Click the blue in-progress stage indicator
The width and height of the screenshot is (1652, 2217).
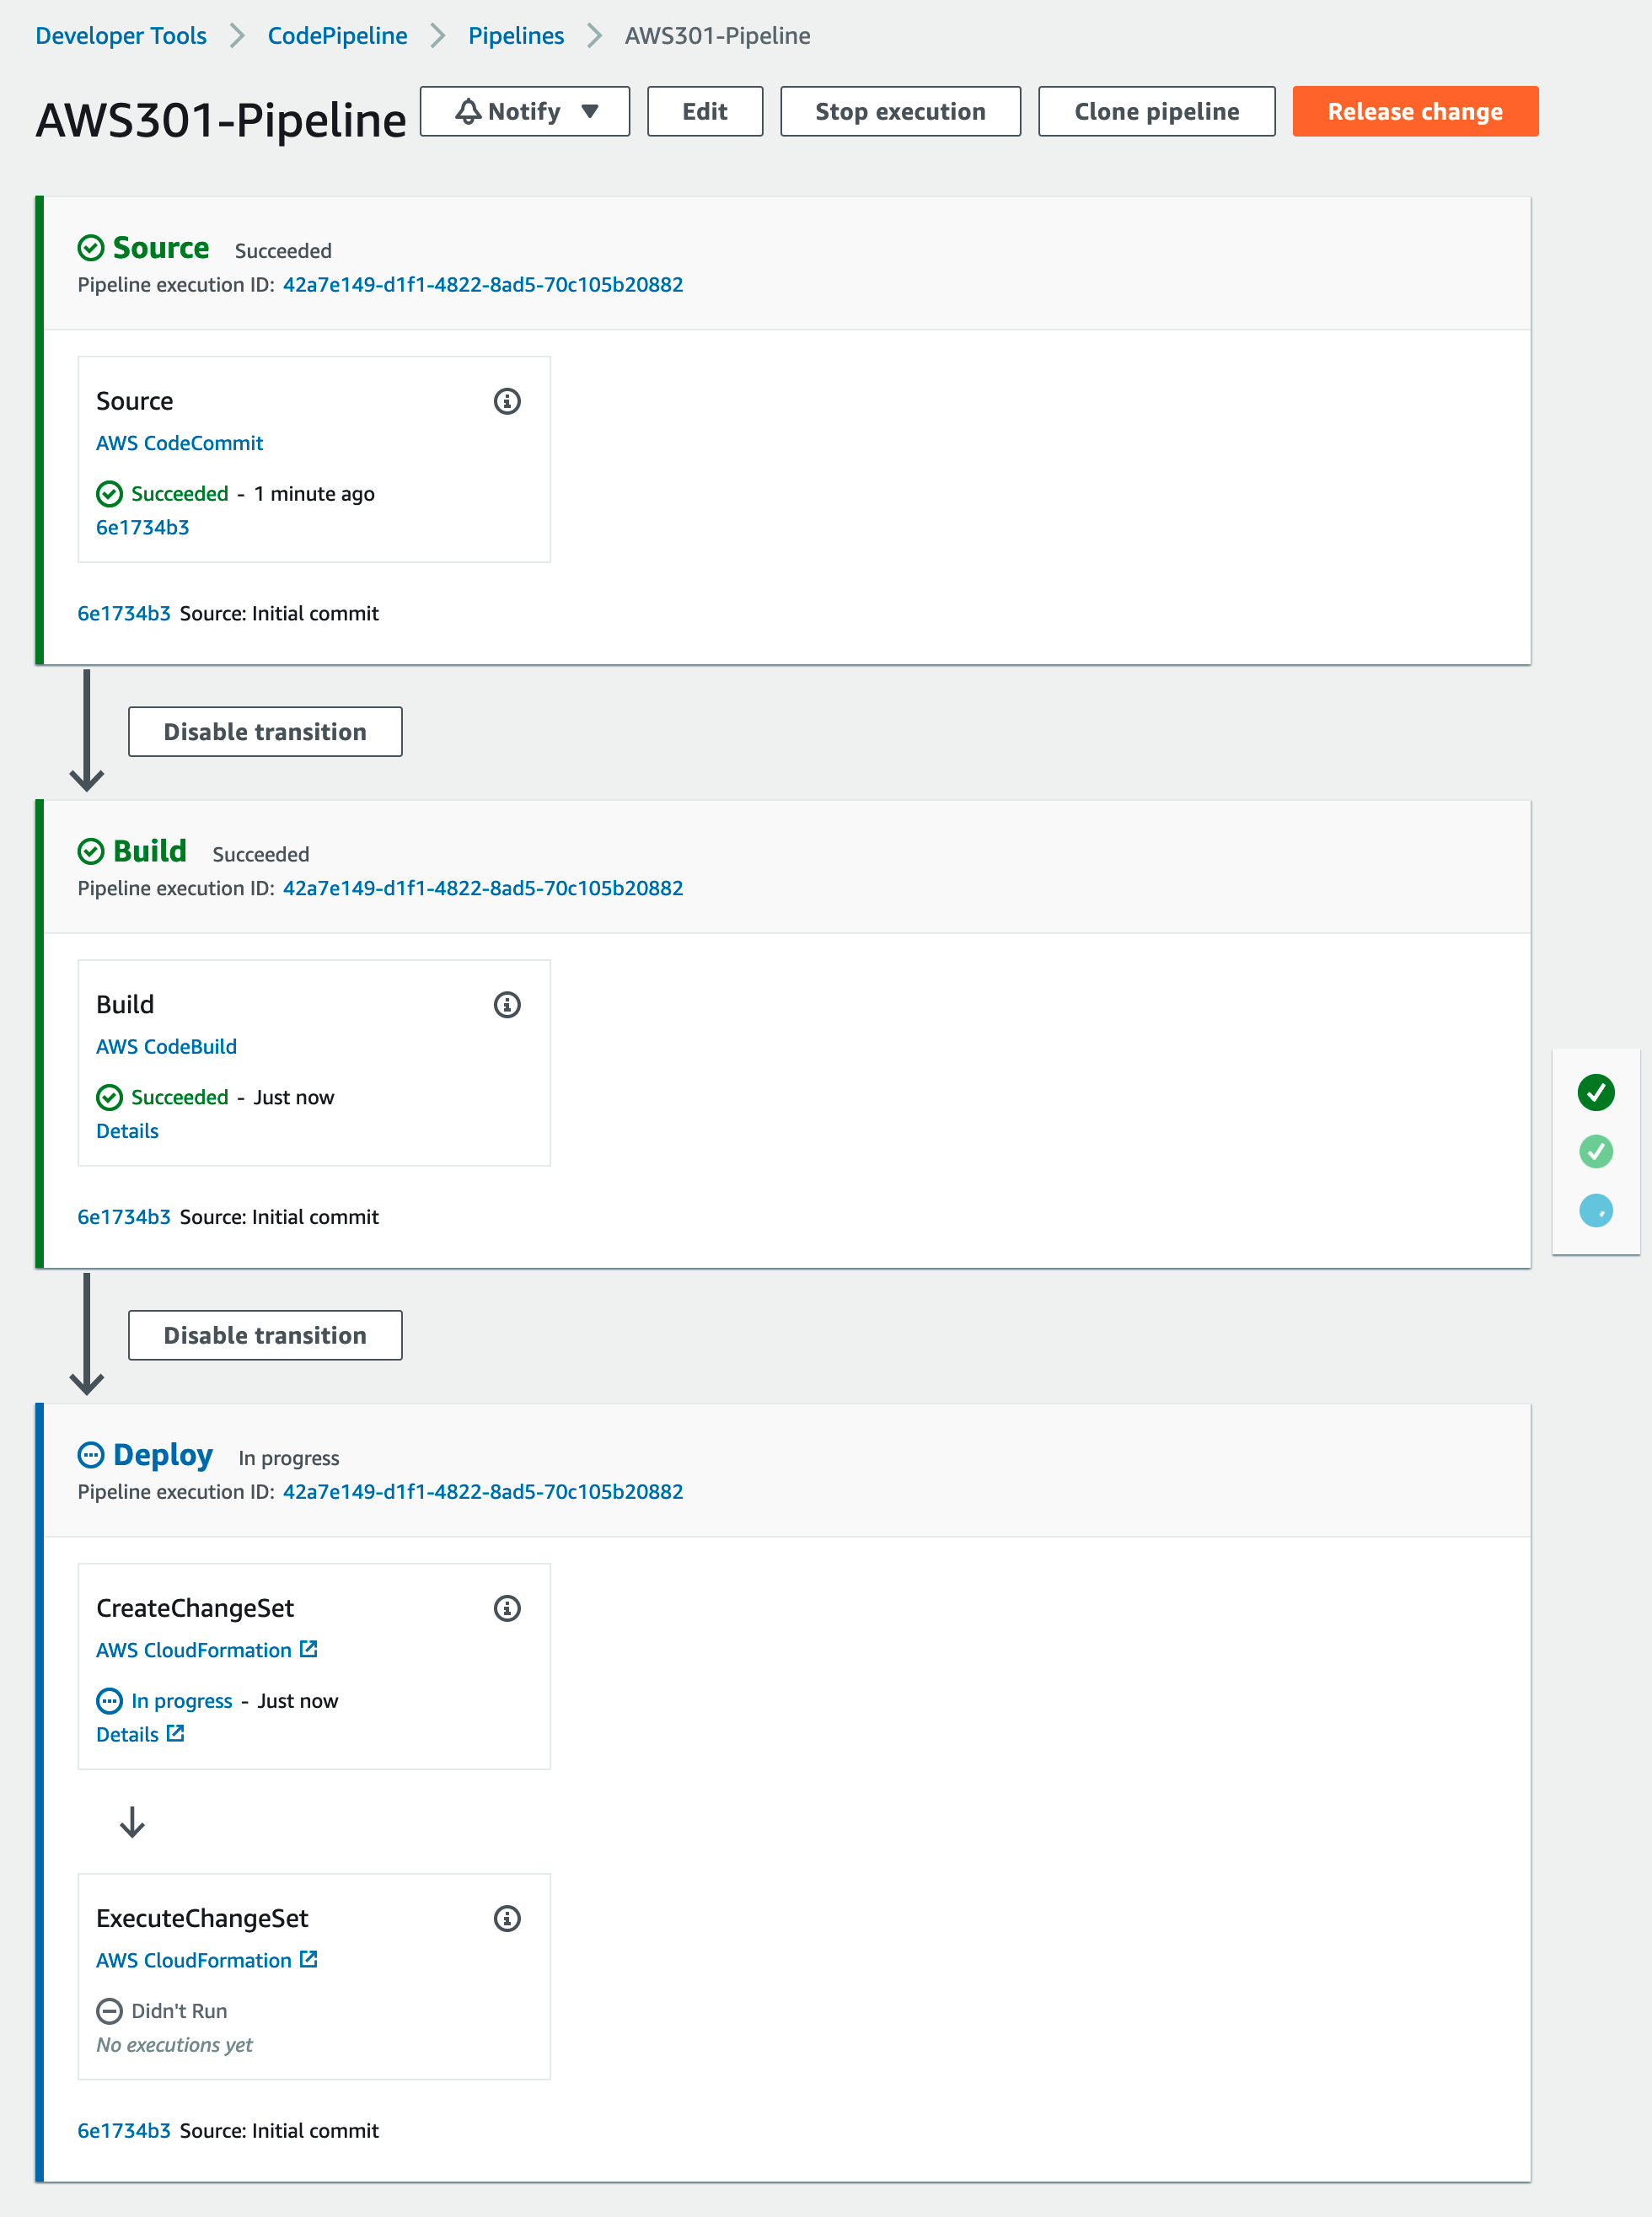pyautogui.click(x=1596, y=1210)
